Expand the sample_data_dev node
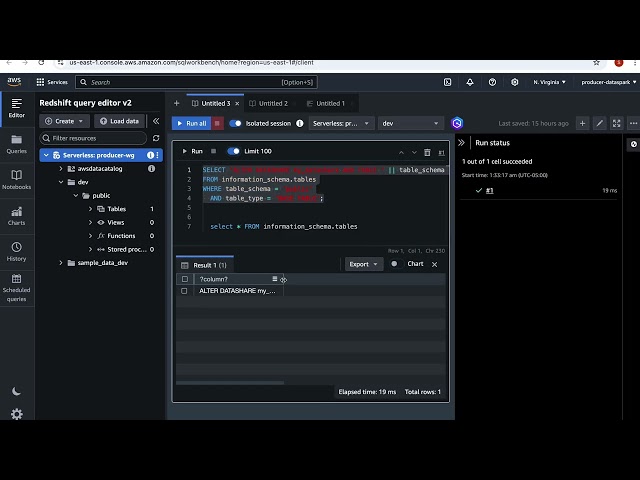The width and height of the screenshot is (640, 480). [x=61, y=263]
